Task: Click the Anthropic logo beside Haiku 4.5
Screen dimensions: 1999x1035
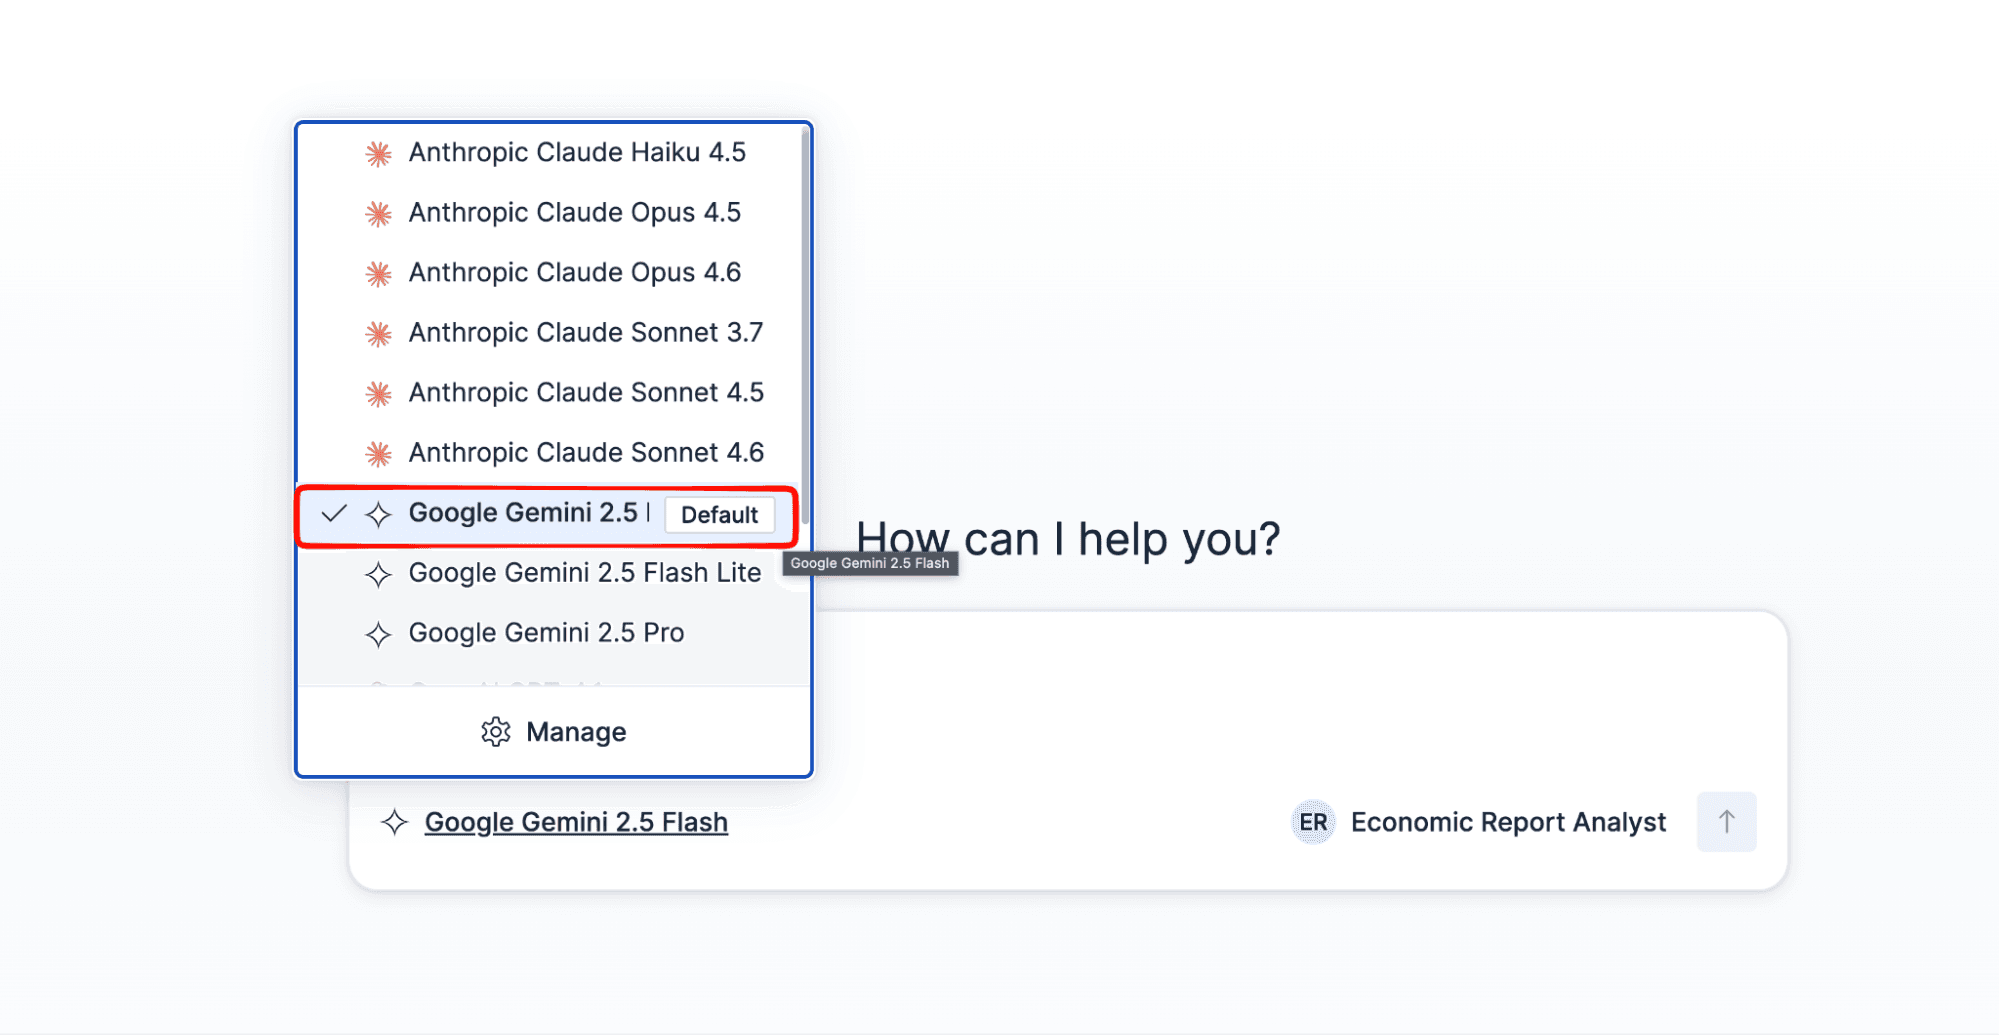Action: click(x=378, y=153)
